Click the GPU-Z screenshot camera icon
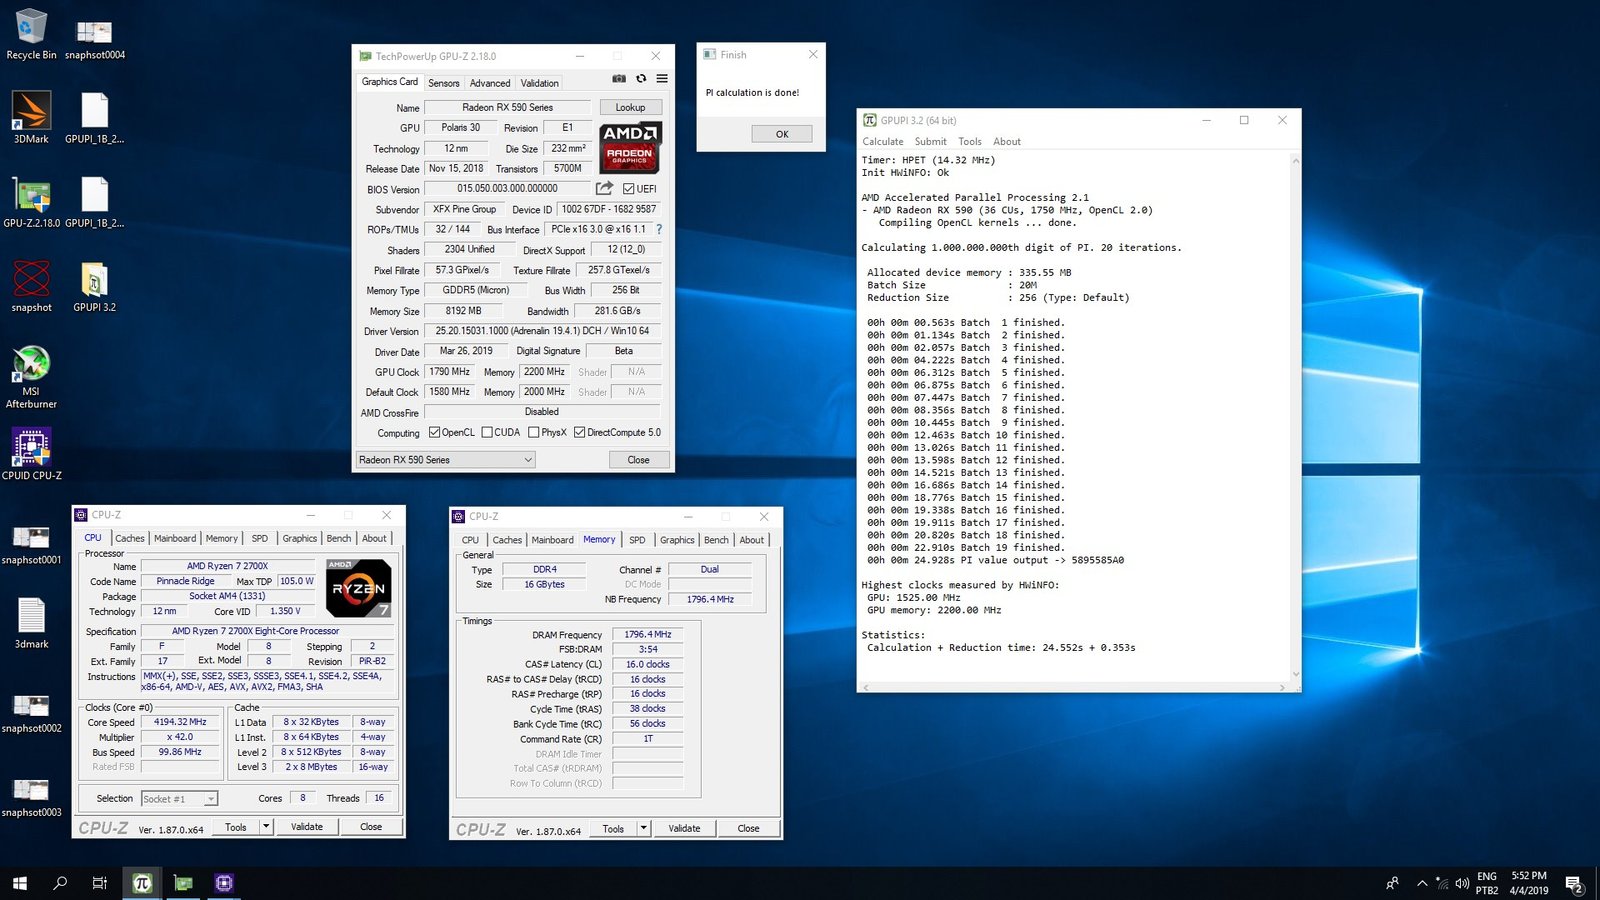Image resolution: width=1600 pixels, height=900 pixels. click(x=619, y=79)
